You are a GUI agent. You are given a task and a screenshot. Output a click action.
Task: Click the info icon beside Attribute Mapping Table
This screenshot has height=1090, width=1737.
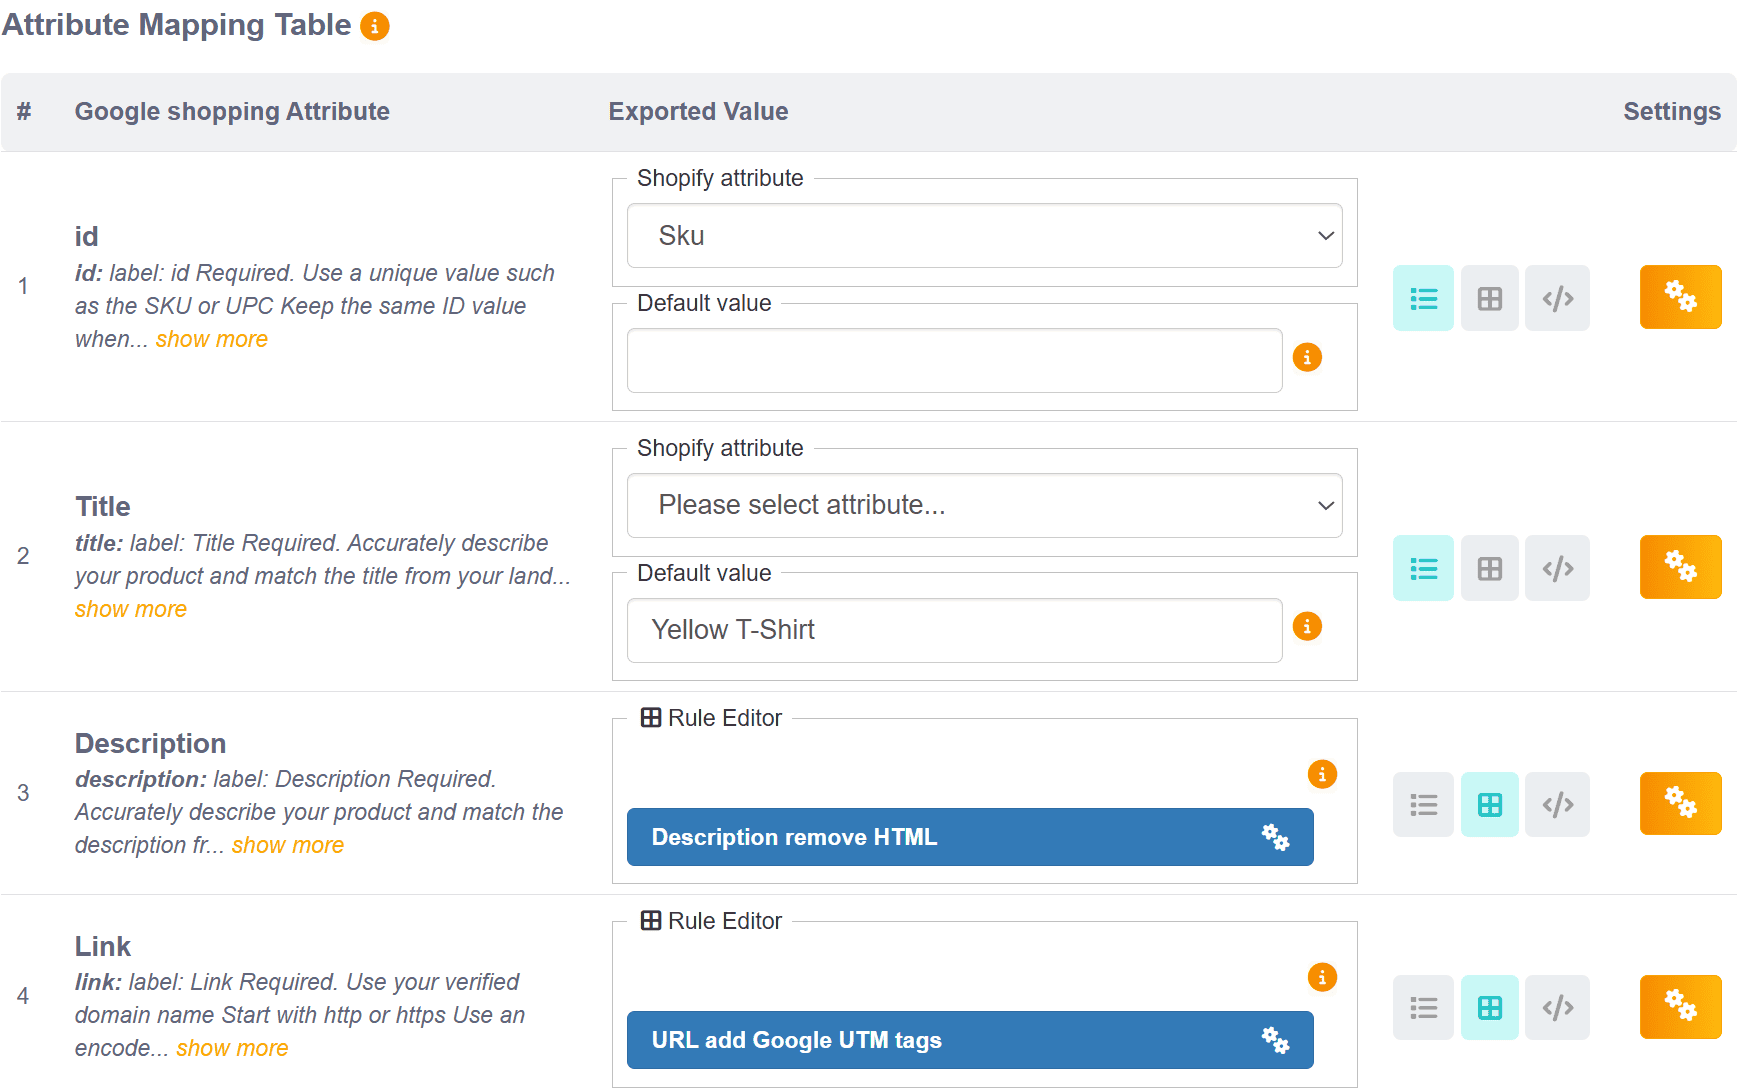coord(374,27)
